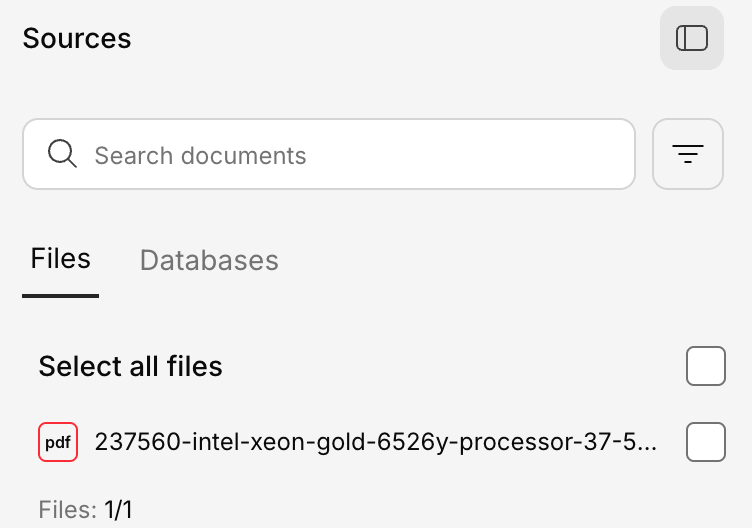Open the 237560-intel-xeon-gold-6526y file
This screenshot has height=528, width=752.
coord(375,442)
